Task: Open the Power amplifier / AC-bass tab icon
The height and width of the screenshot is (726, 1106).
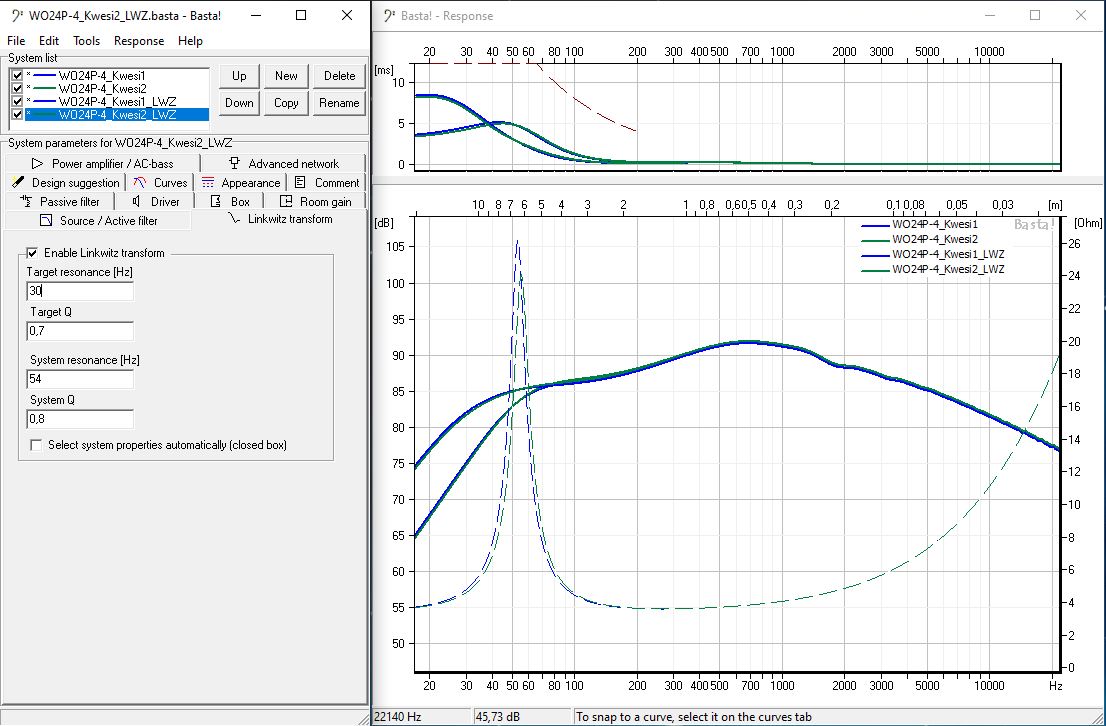Action: (36, 164)
